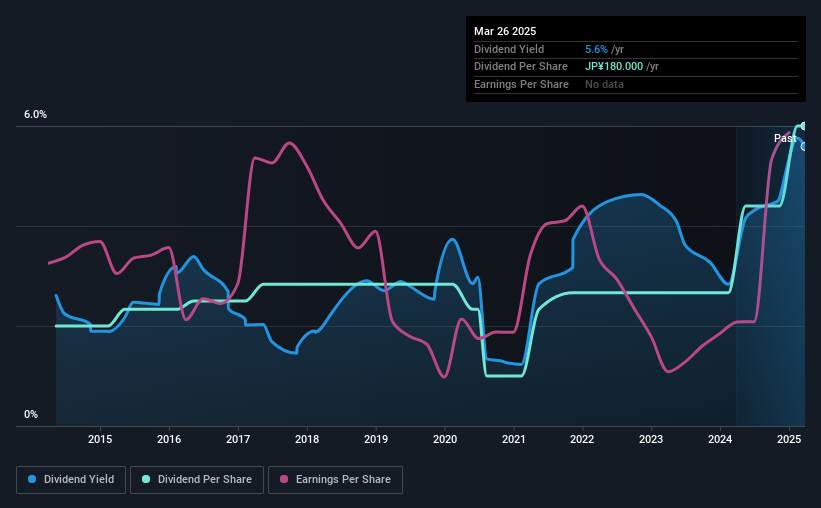Image resolution: width=821 pixels, height=508 pixels.
Task: Select the 2025 x-axis label
Action: click(789, 439)
